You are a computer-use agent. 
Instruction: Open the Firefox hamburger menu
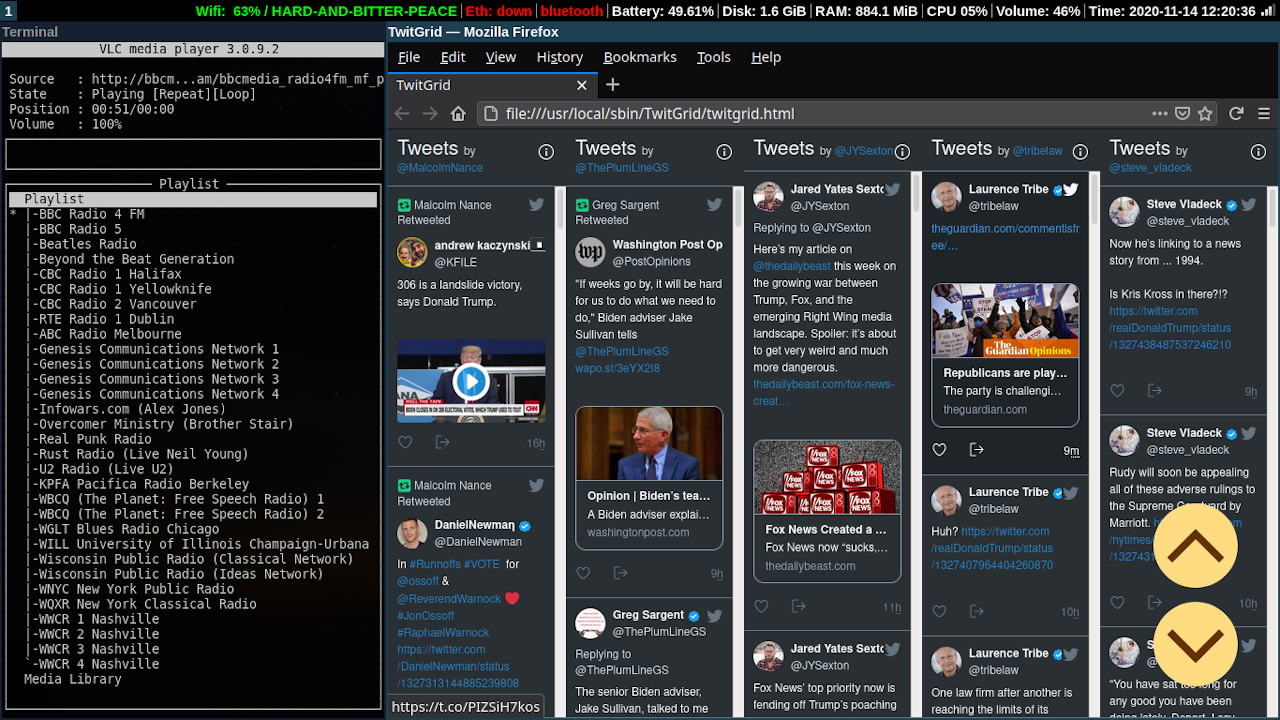pos(1264,114)
